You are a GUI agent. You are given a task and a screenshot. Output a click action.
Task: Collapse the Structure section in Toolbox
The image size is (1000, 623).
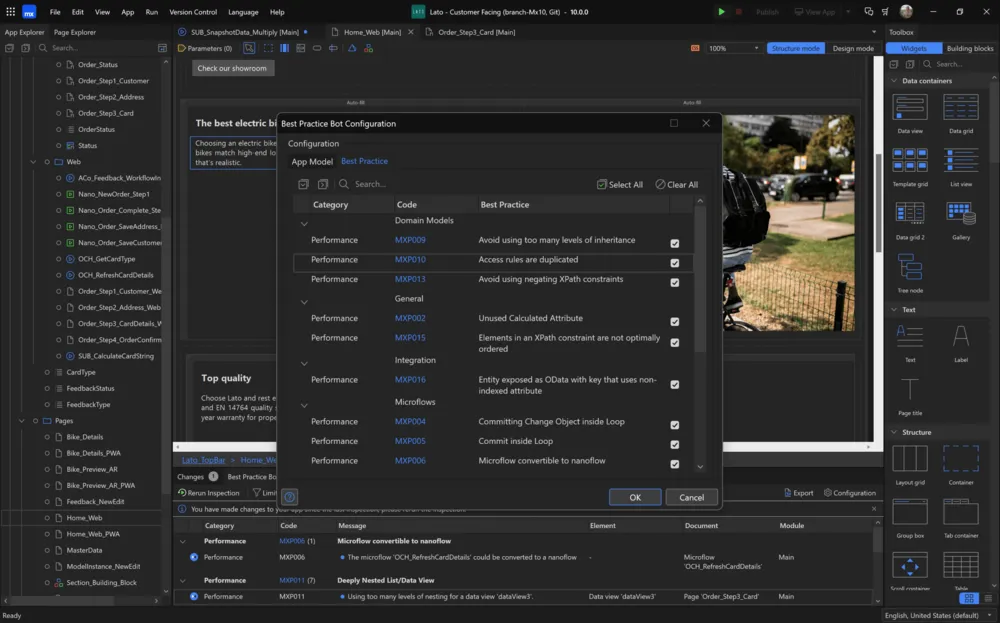894,432
